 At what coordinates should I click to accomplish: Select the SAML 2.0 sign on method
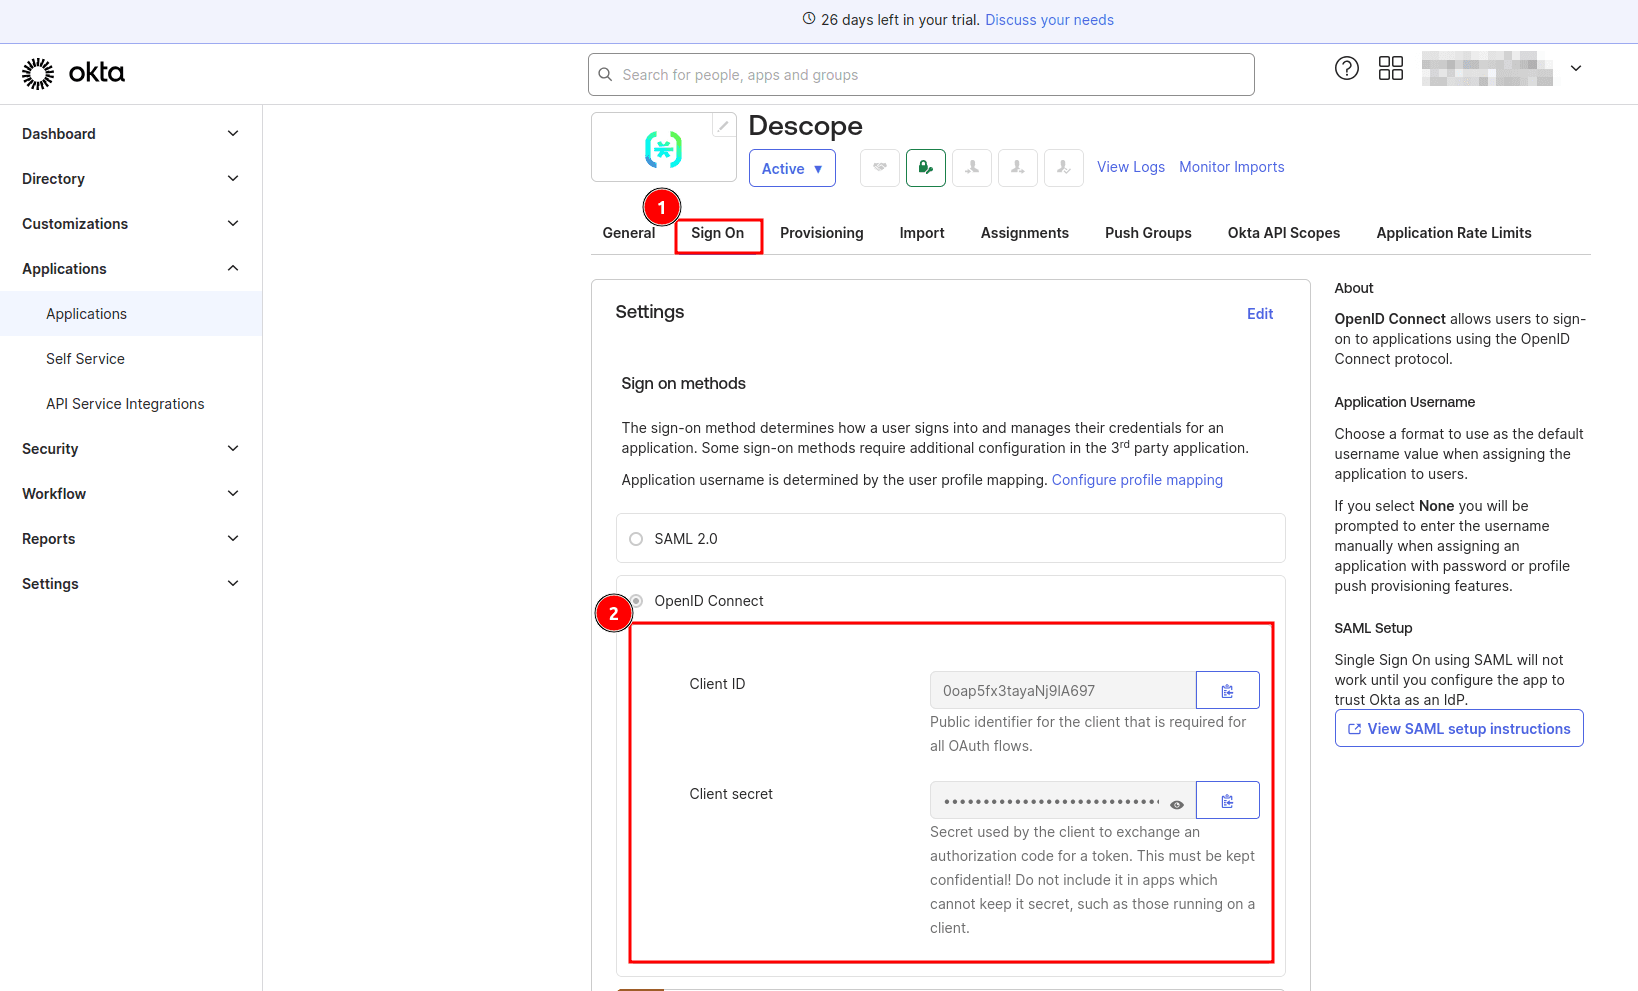(636, 538)
